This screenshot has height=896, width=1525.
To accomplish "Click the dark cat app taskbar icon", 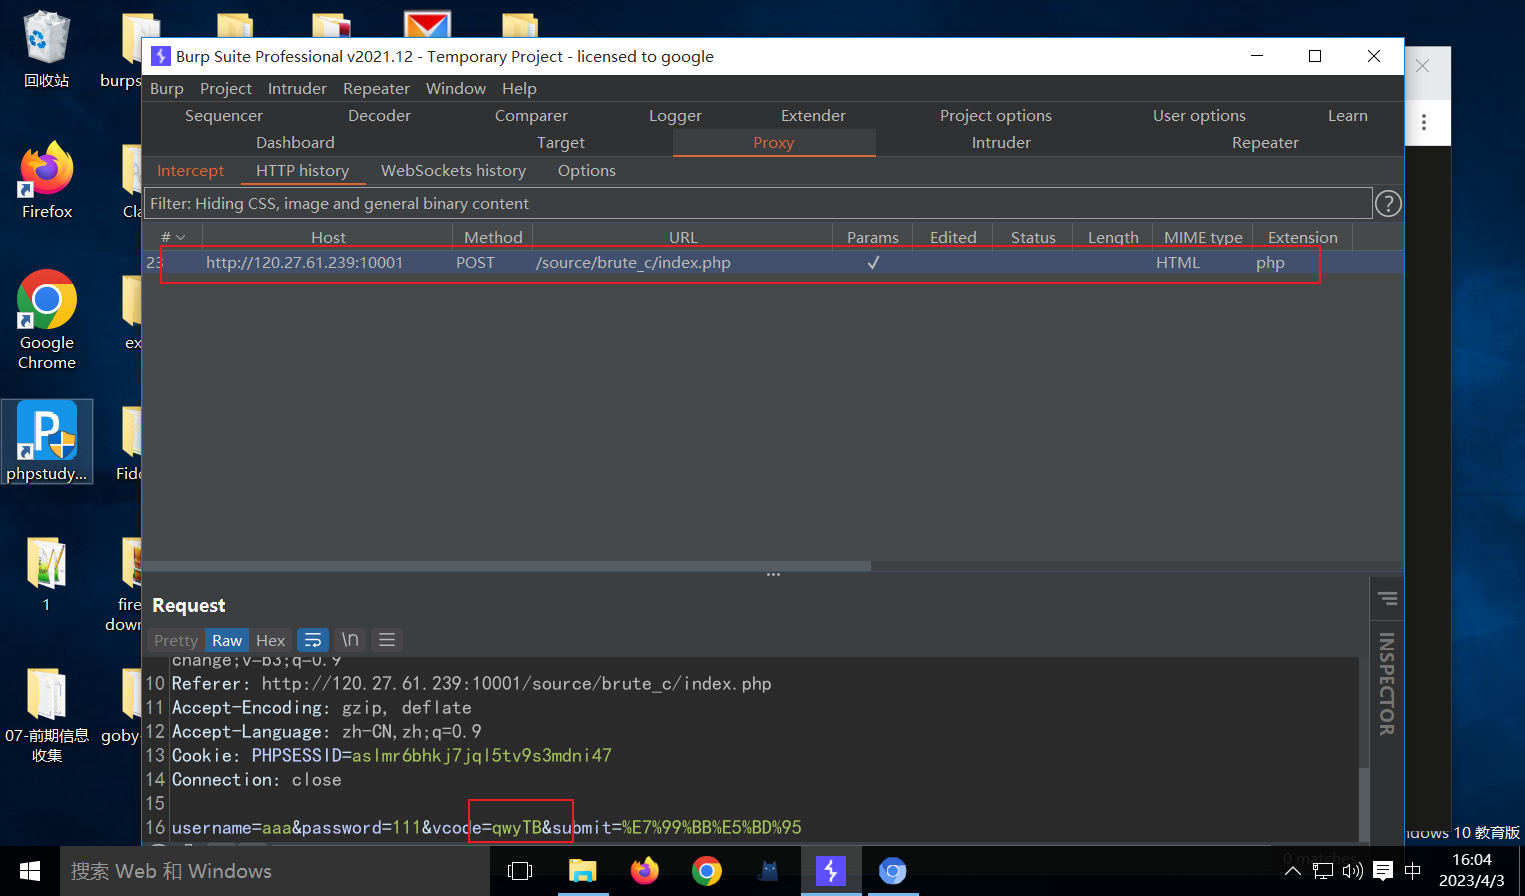I will point(768,871).
